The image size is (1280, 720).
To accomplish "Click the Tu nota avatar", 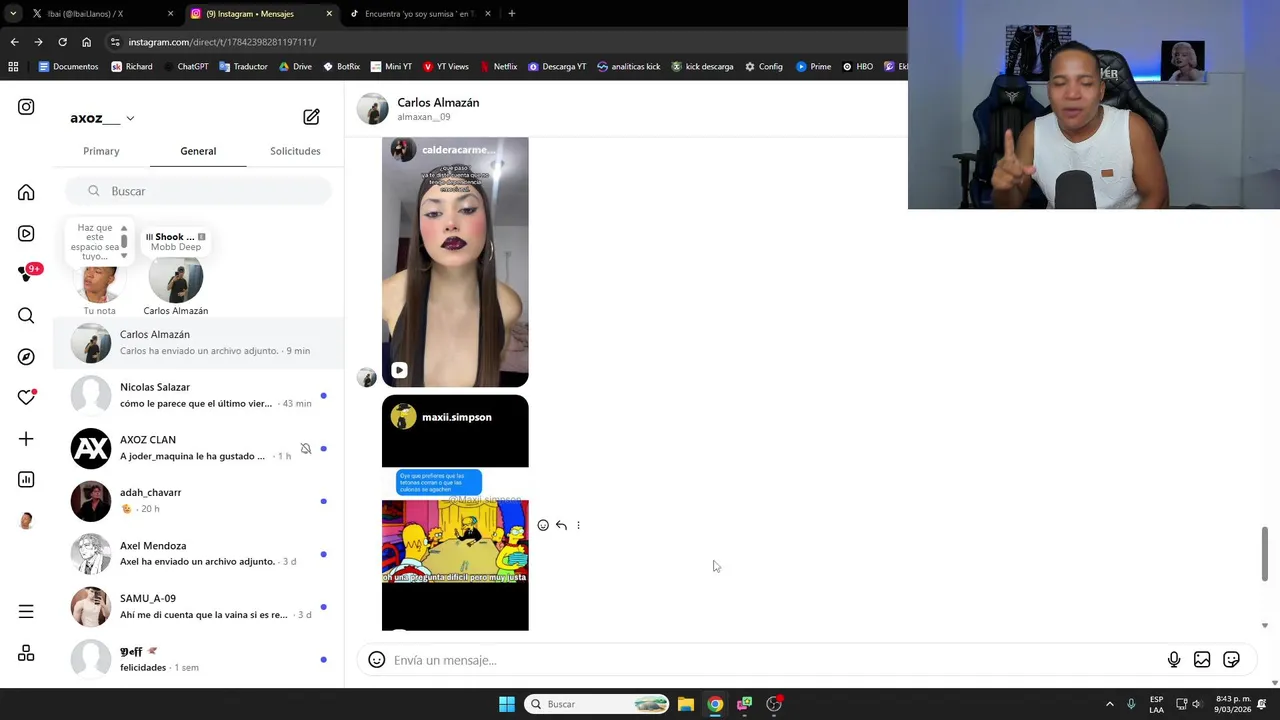I will pos(99,281).
